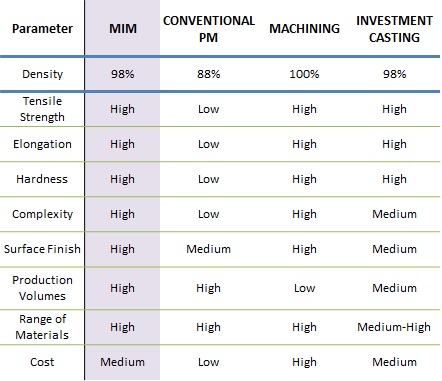Select the Elongation row label
This screenshot has width=442, height=381.
[x=42, y=144]
